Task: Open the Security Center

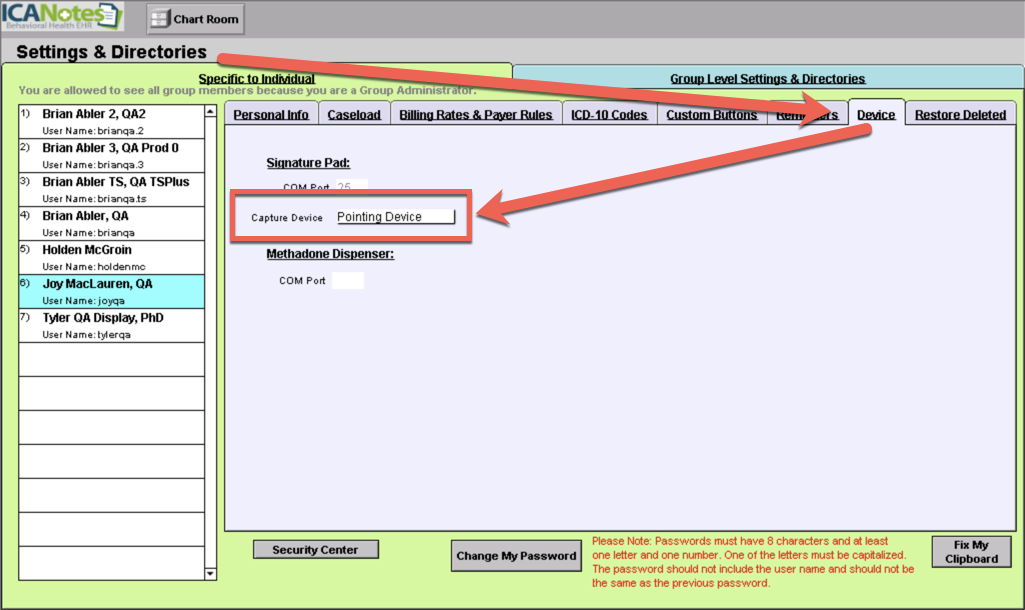Action: point(315,550)
